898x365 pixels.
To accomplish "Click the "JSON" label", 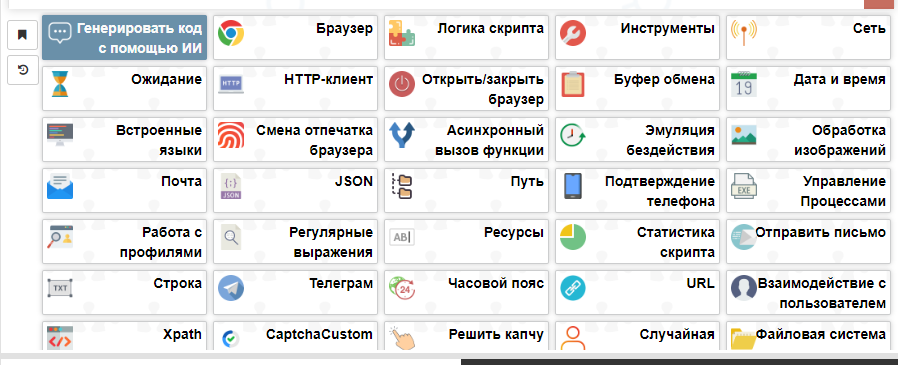I will tap(354, 181).
